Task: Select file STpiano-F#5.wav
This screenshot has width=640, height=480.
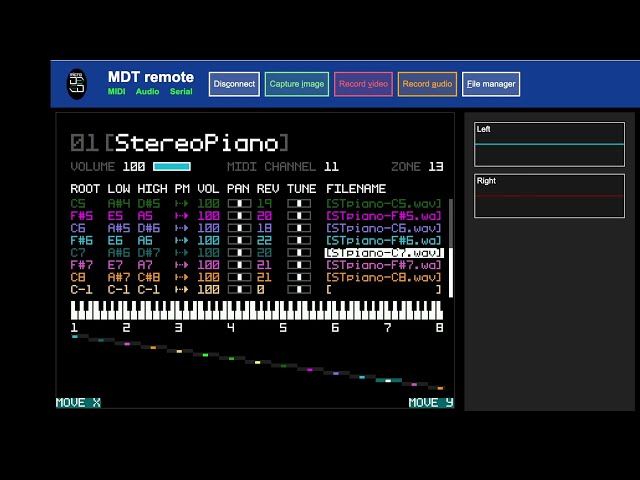Action: click(x=384, y=216)
